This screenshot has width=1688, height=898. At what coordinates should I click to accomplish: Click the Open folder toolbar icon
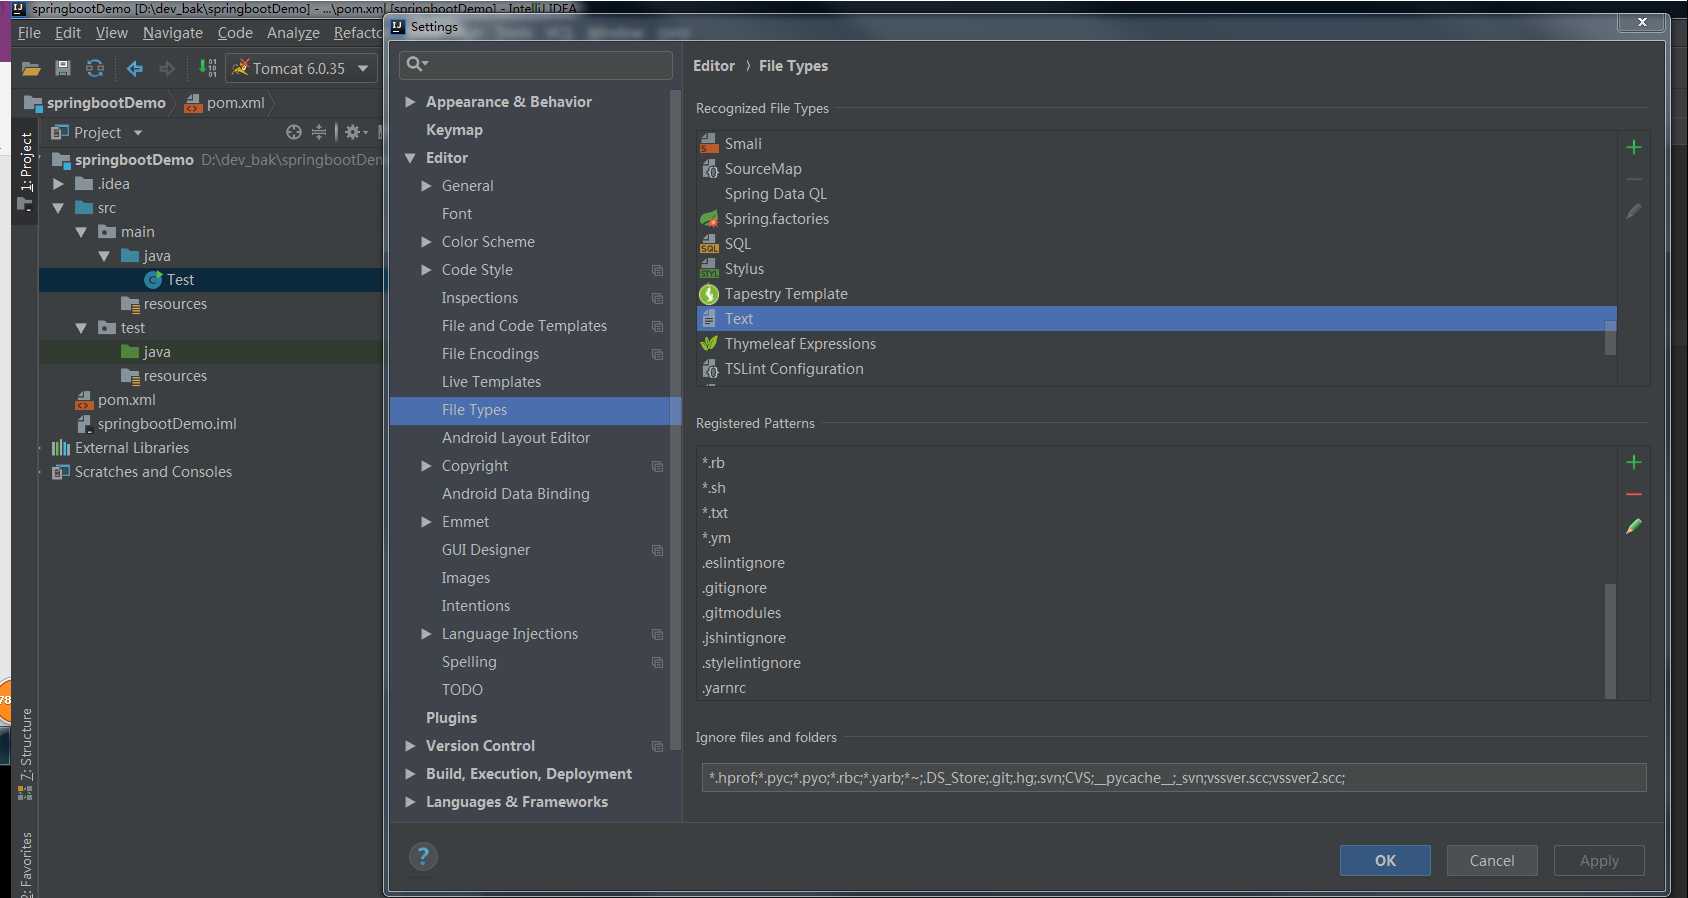tap(31, 68)
